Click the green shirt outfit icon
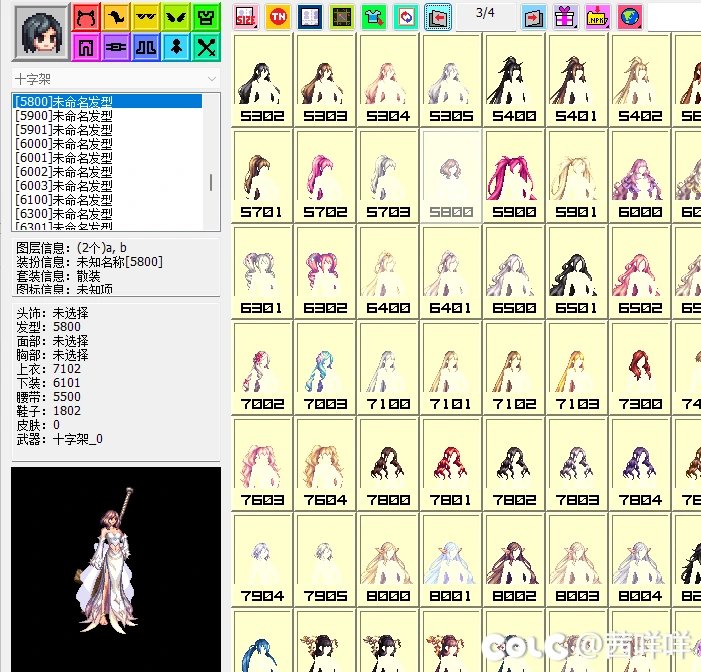701x672 pixels. pos(373,17)
